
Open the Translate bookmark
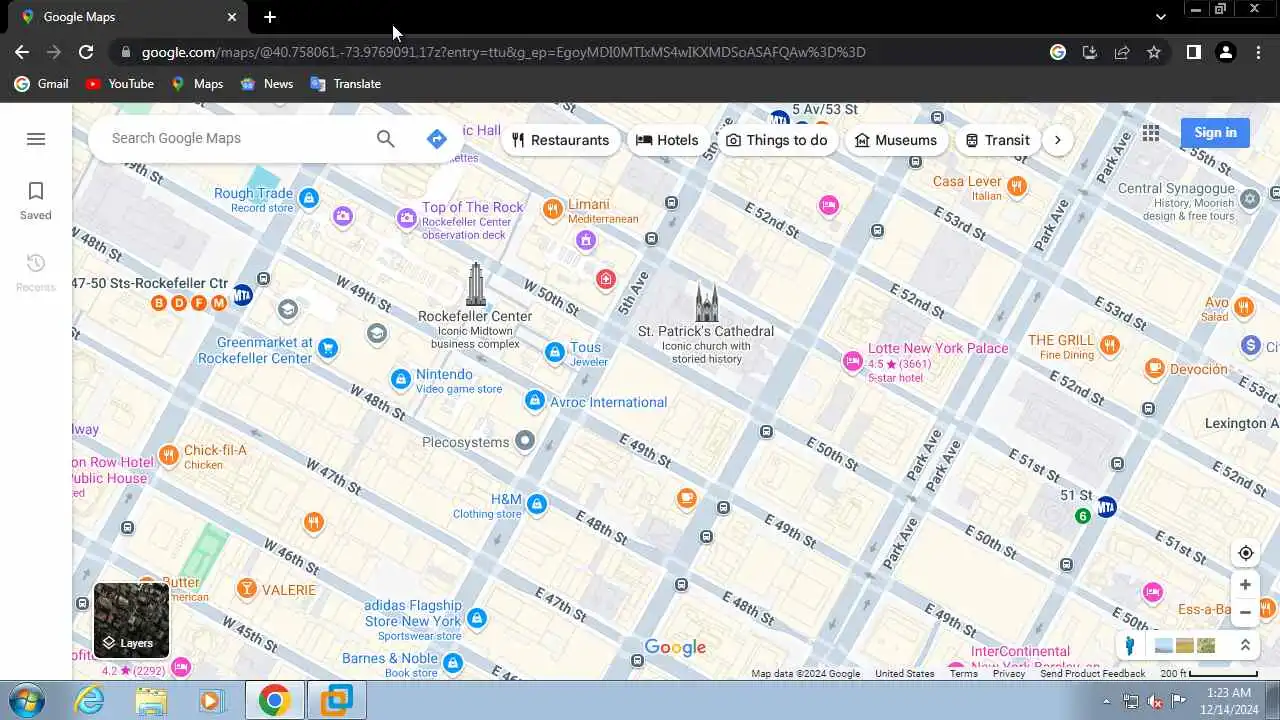[346, 84]
